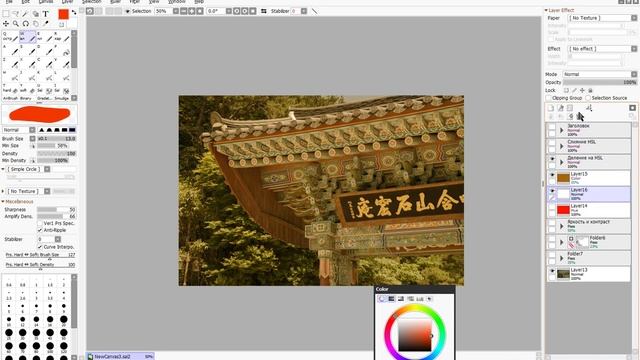The image size is (640, 360).
Task: Create a new layer from layer panel
Action: pos(551,108)
